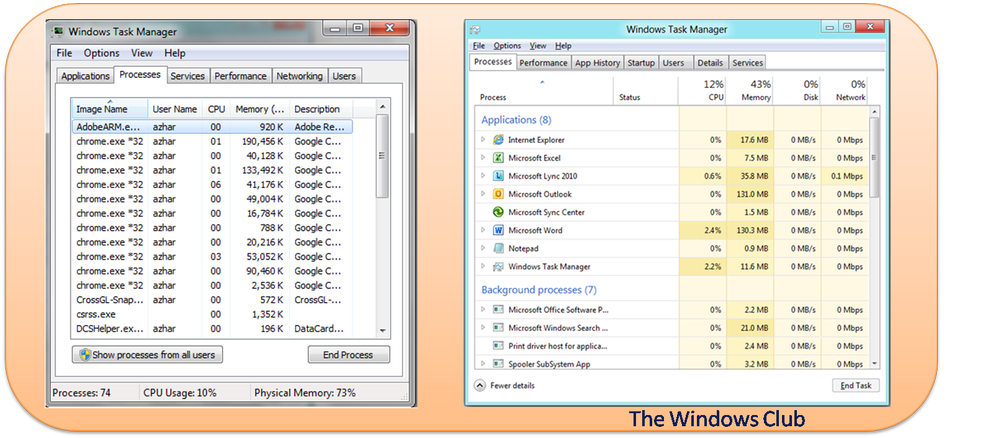Open Performance tab in old Task Manager
This screenshot has width=1000, height=438.
pyautogui.click(x=240, y=76)
